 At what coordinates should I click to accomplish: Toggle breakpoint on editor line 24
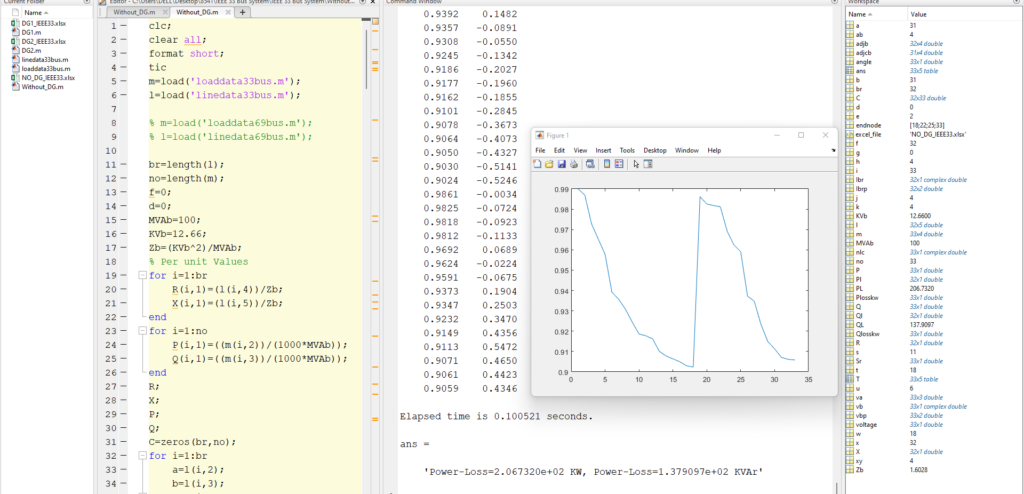[123, 344]
